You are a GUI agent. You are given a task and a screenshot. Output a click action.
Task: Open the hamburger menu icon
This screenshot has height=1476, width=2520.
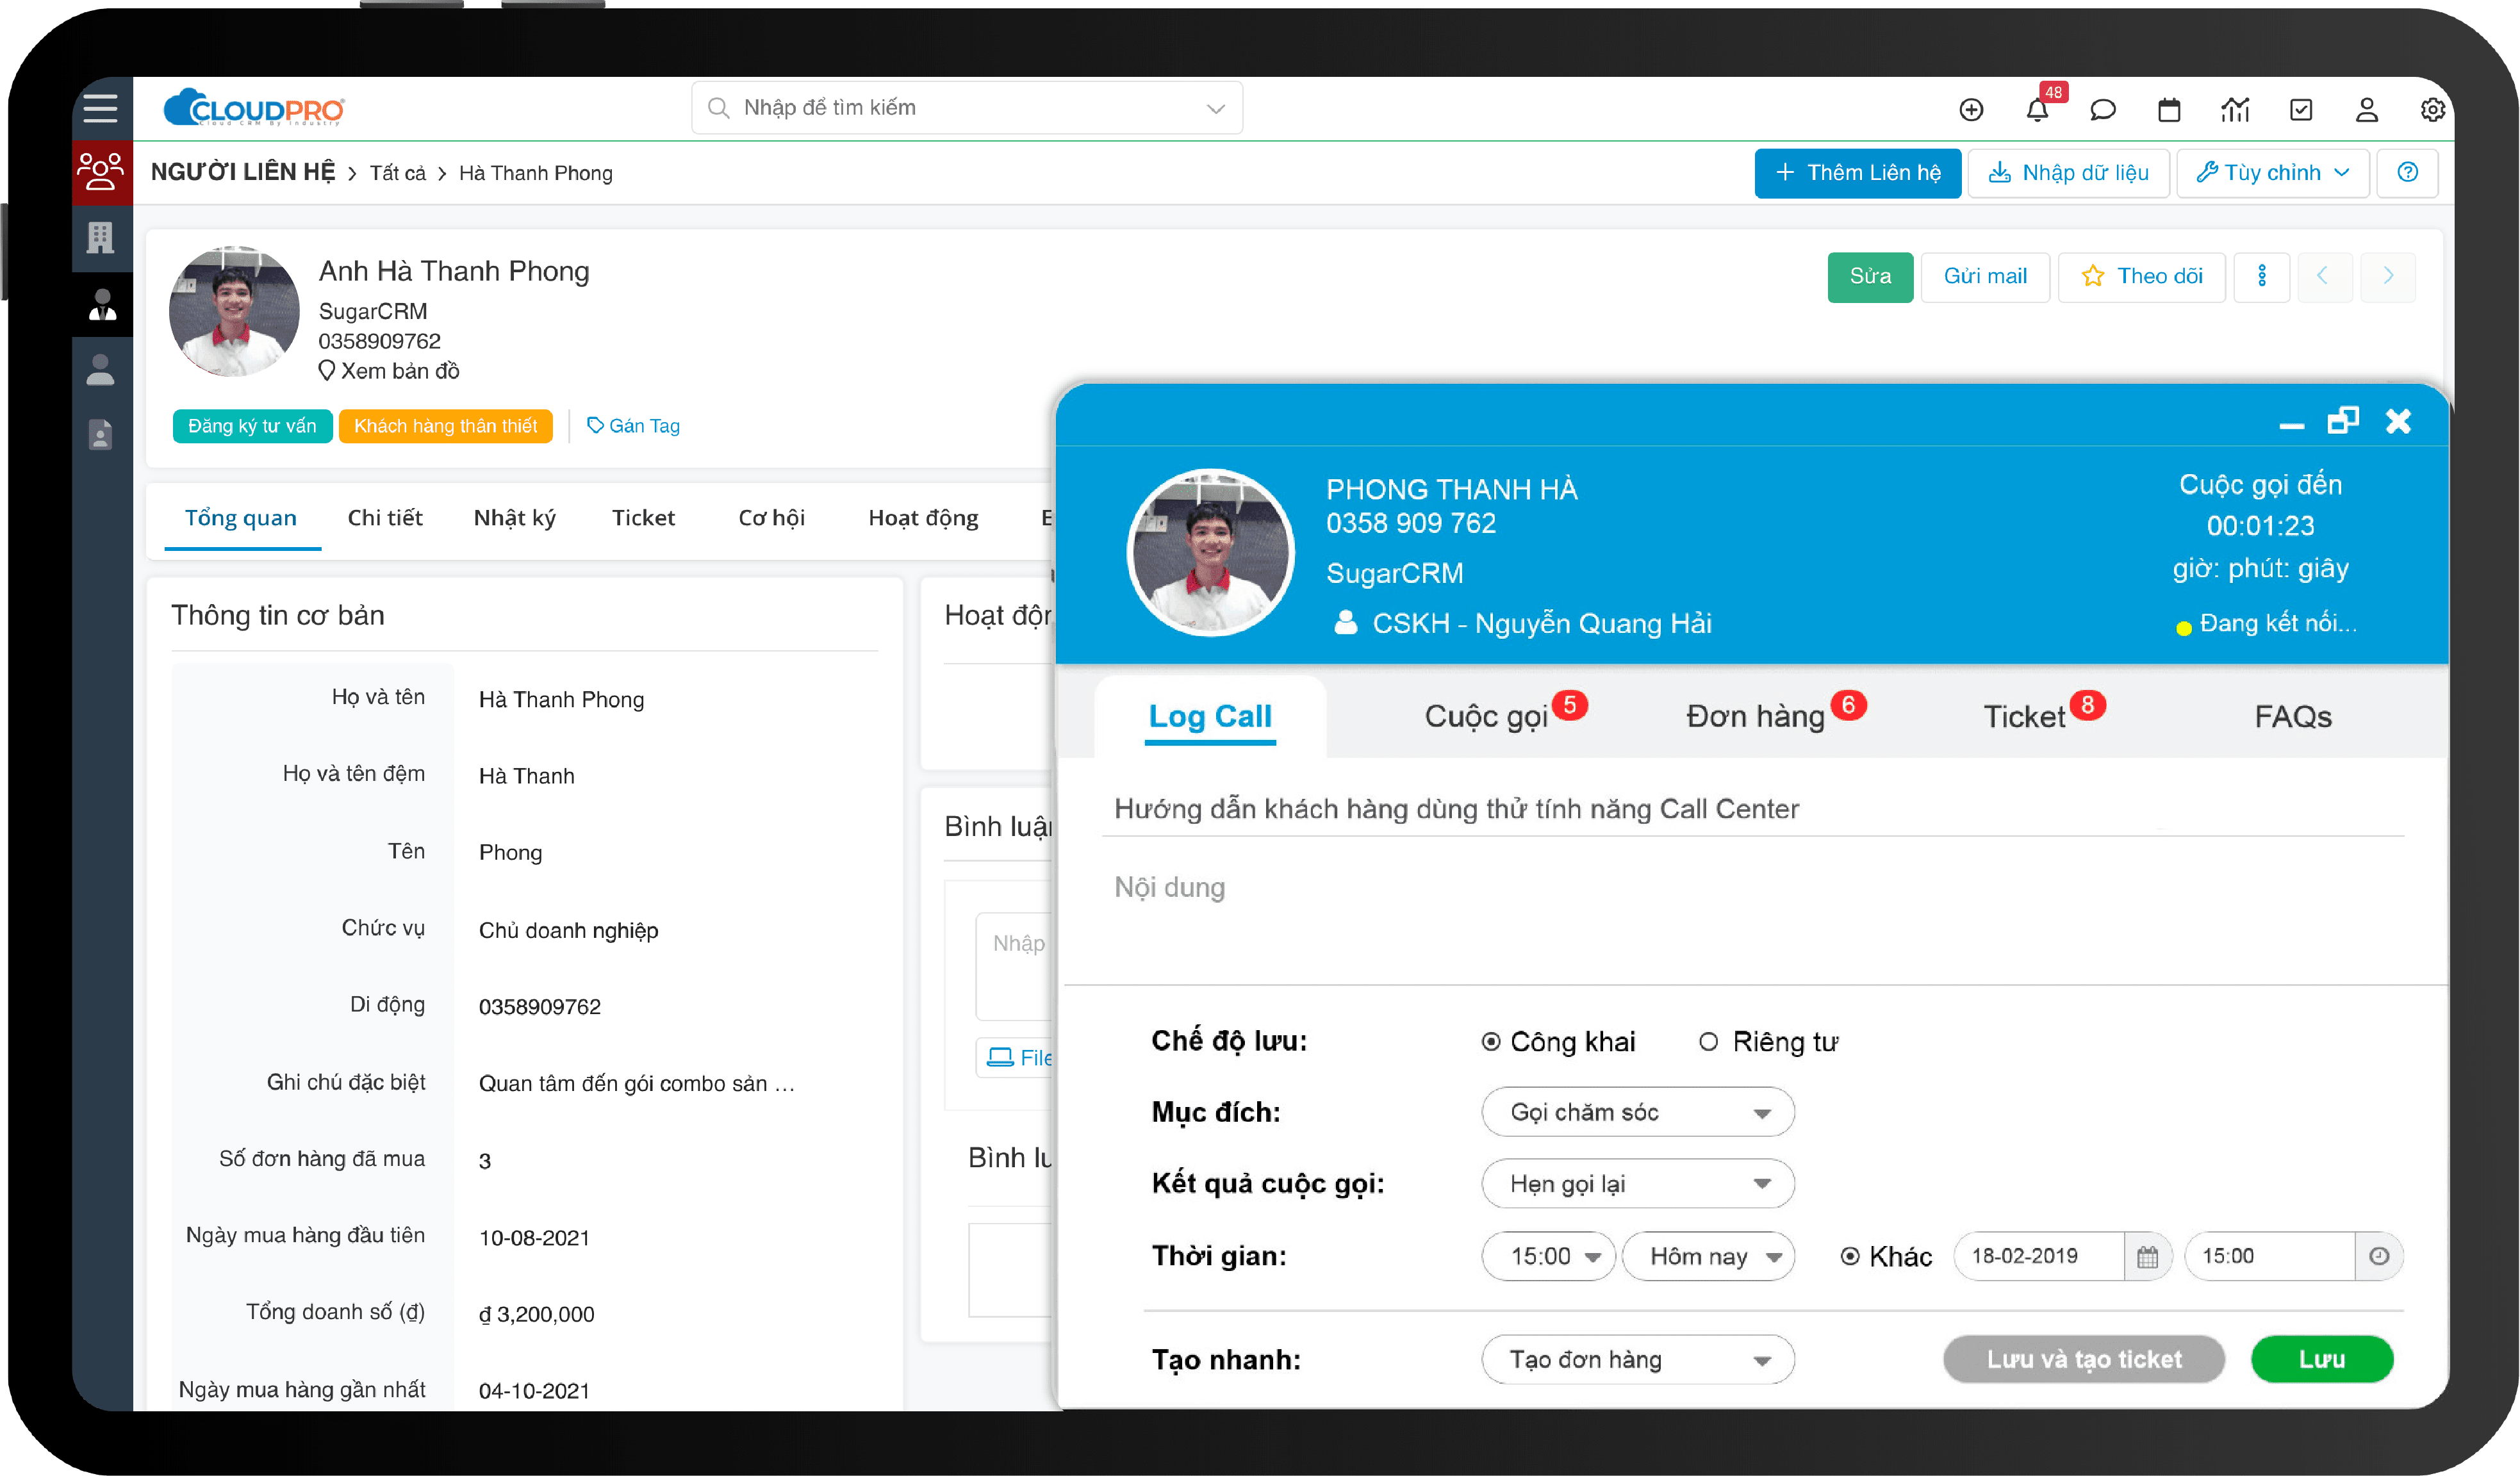click(100, 107)
